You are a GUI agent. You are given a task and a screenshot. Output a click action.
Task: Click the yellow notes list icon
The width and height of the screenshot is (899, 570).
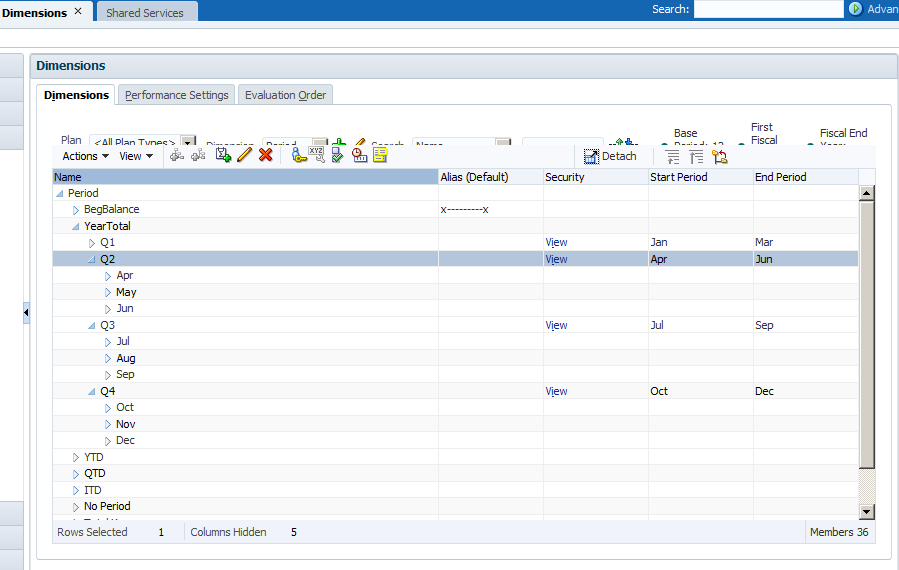[380, 155]
